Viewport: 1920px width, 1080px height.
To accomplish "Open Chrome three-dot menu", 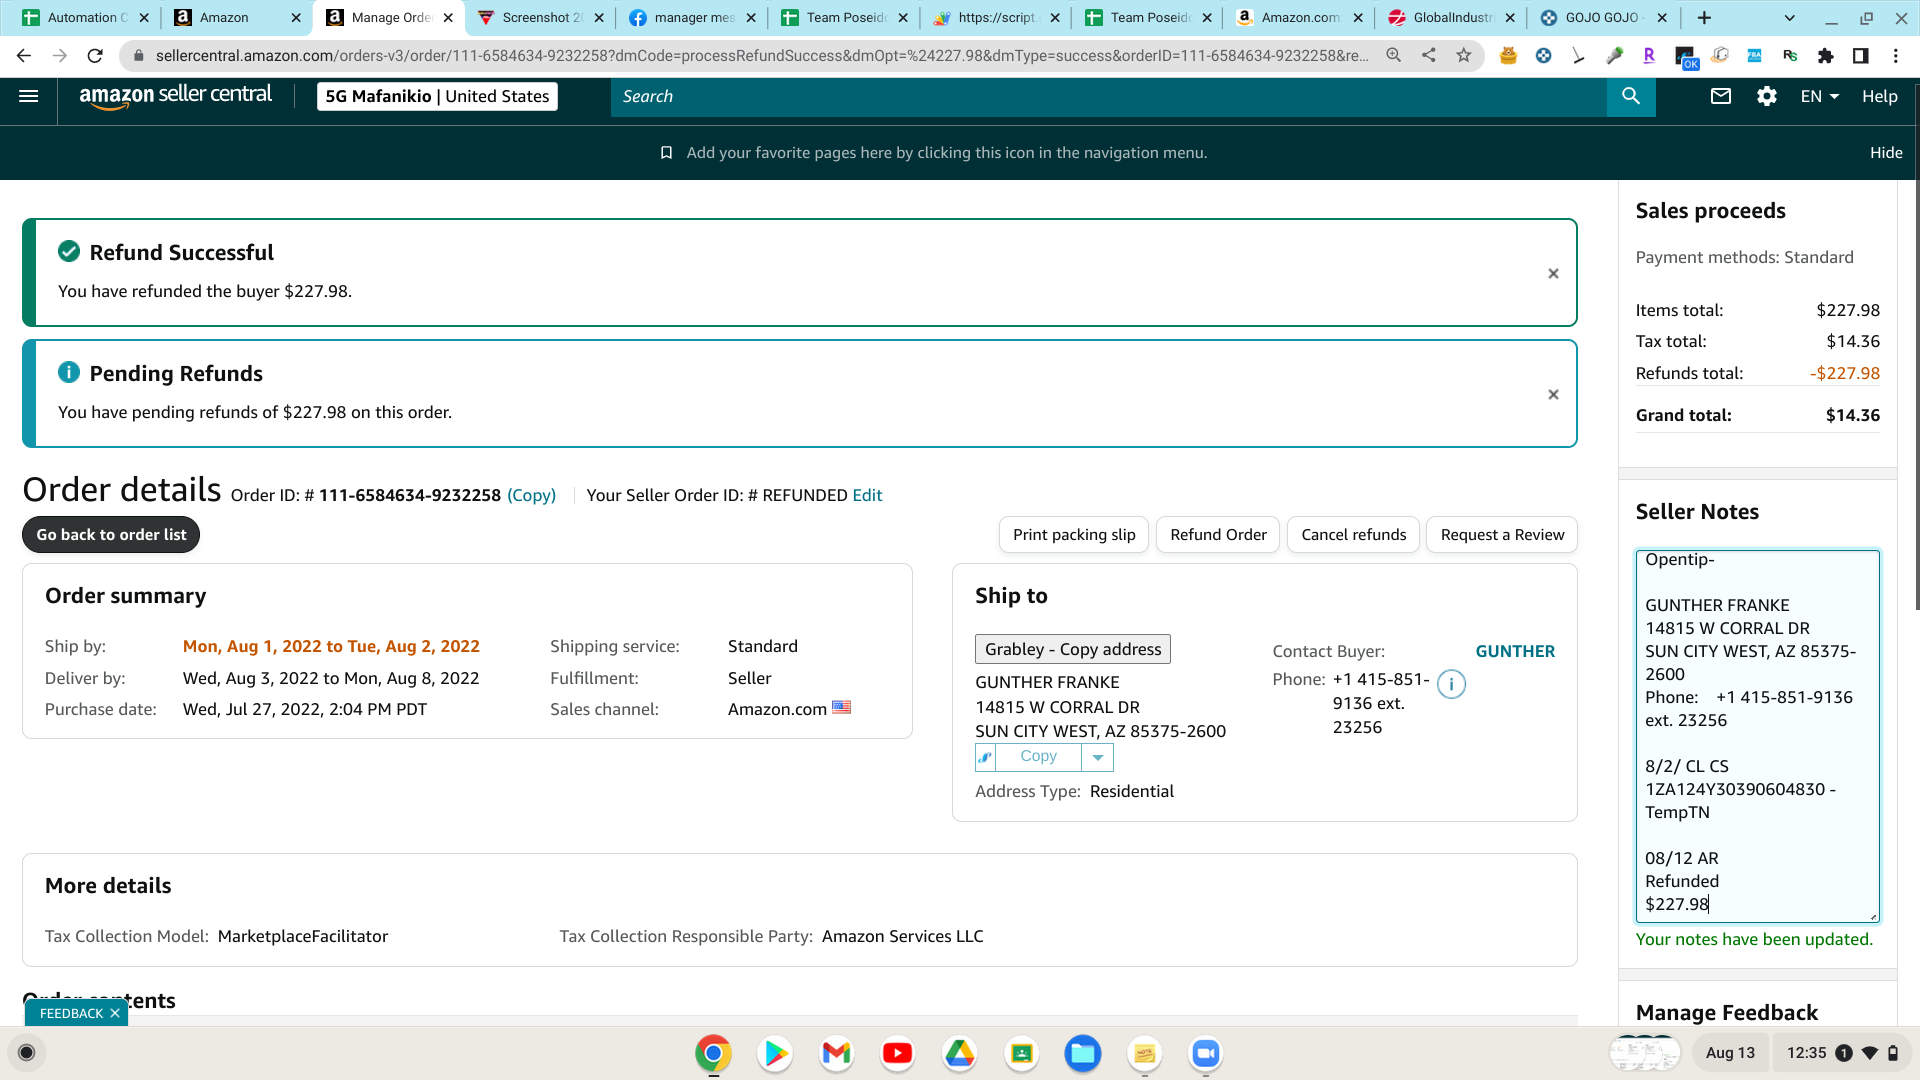I will tap(1896, 56).
